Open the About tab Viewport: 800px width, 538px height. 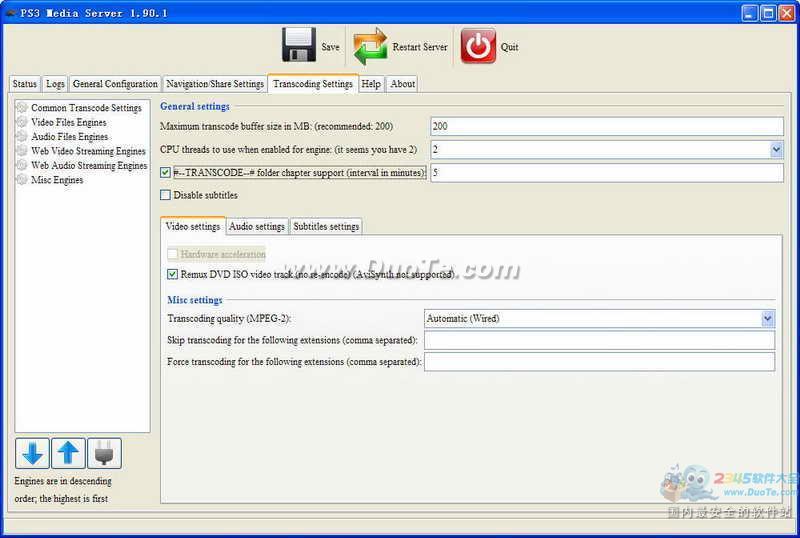click(x=403, y=84)
